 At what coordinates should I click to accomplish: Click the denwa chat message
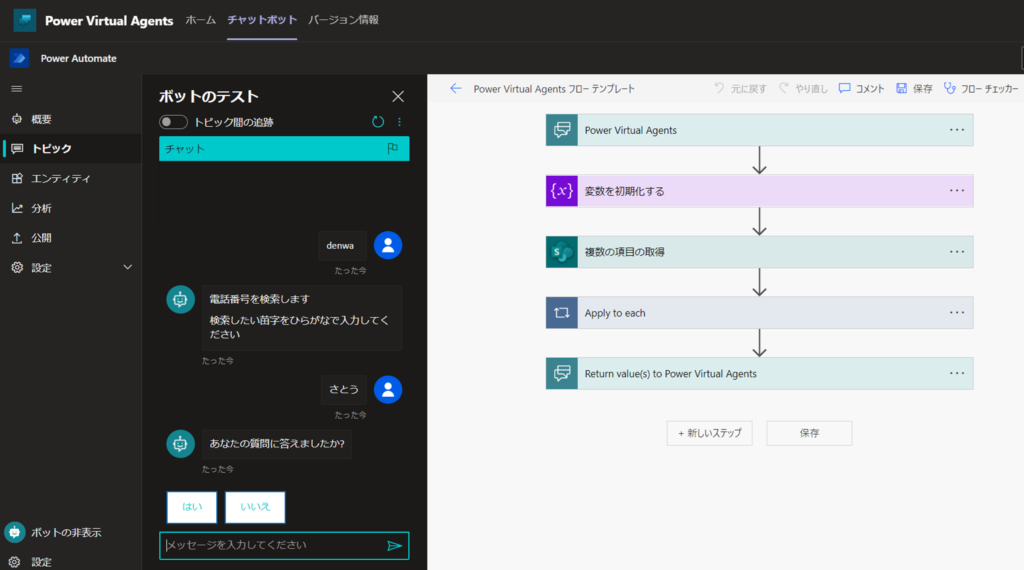pyautogui.click(x=340, y=245)
